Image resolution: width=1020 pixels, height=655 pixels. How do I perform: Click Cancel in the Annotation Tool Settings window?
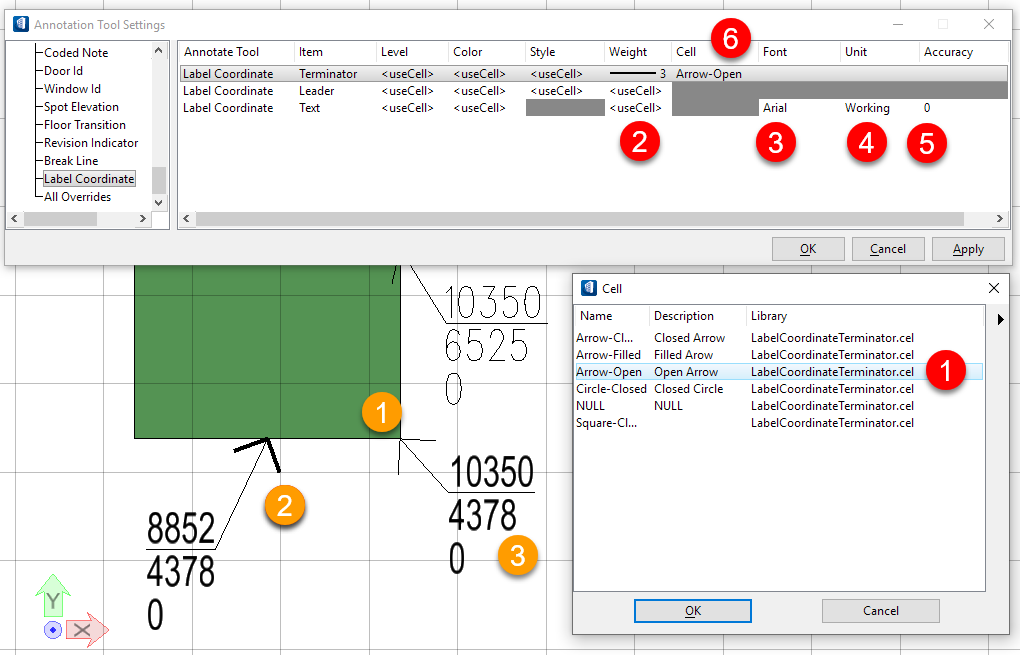tap(888, 249)
